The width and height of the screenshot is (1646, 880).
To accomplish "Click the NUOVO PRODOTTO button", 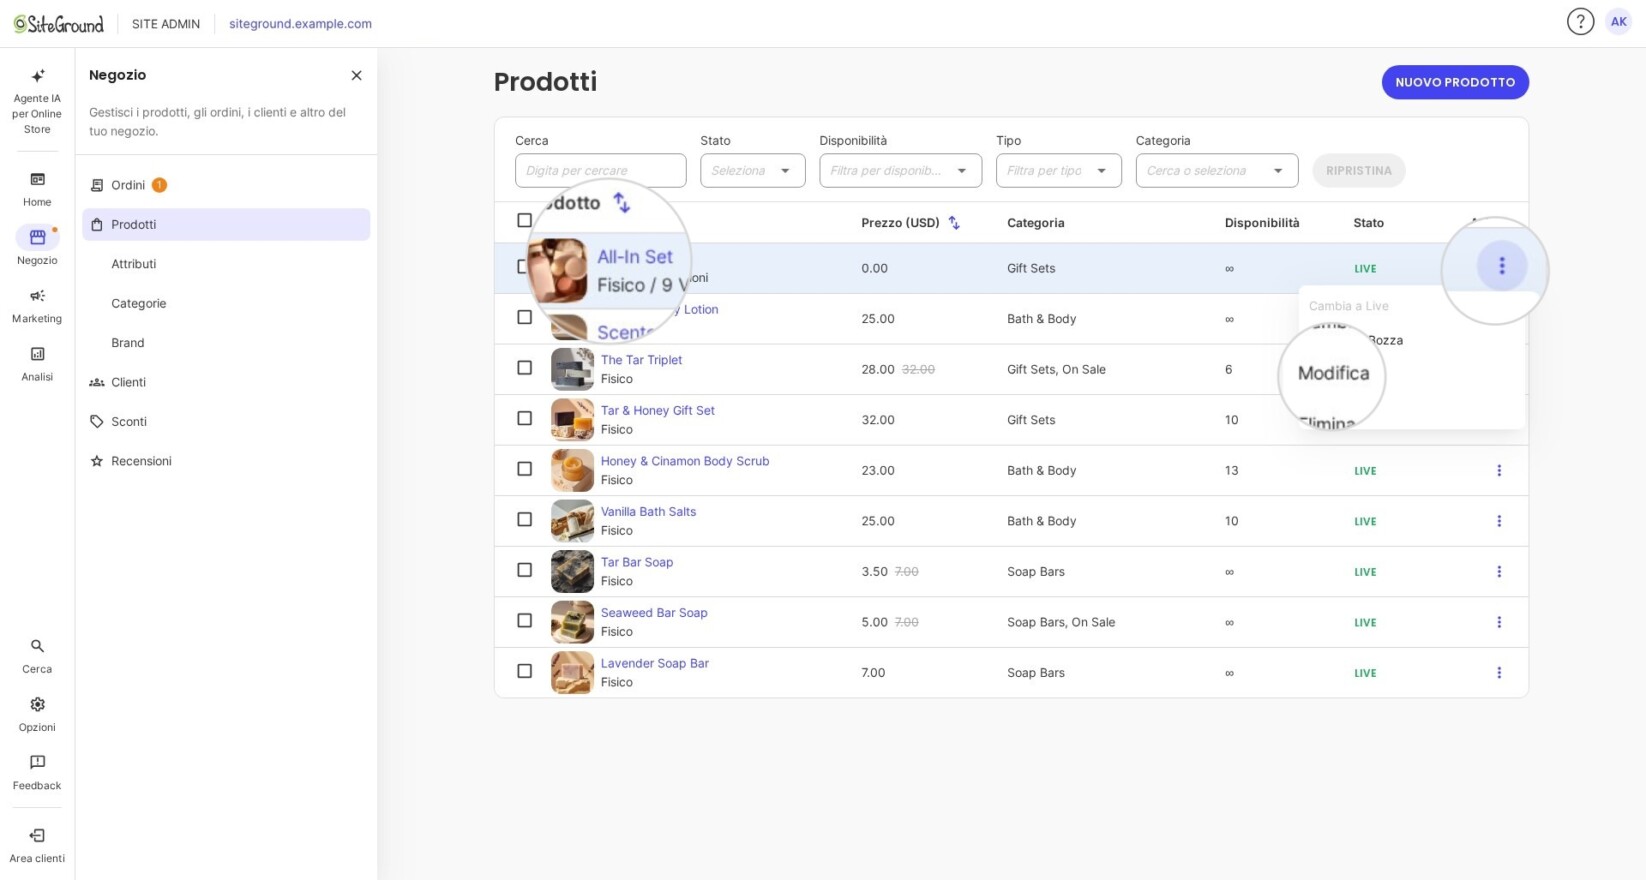I will [x=1455, y=82].
